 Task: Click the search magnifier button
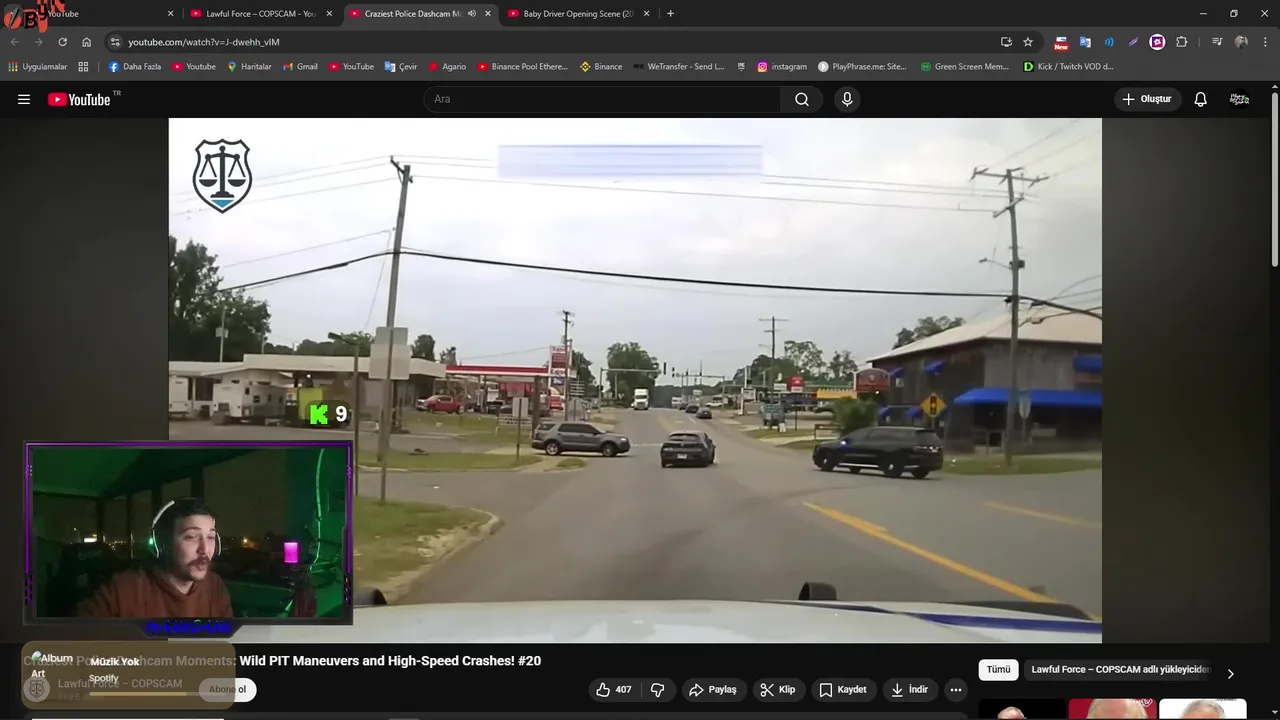pos(802,99)
